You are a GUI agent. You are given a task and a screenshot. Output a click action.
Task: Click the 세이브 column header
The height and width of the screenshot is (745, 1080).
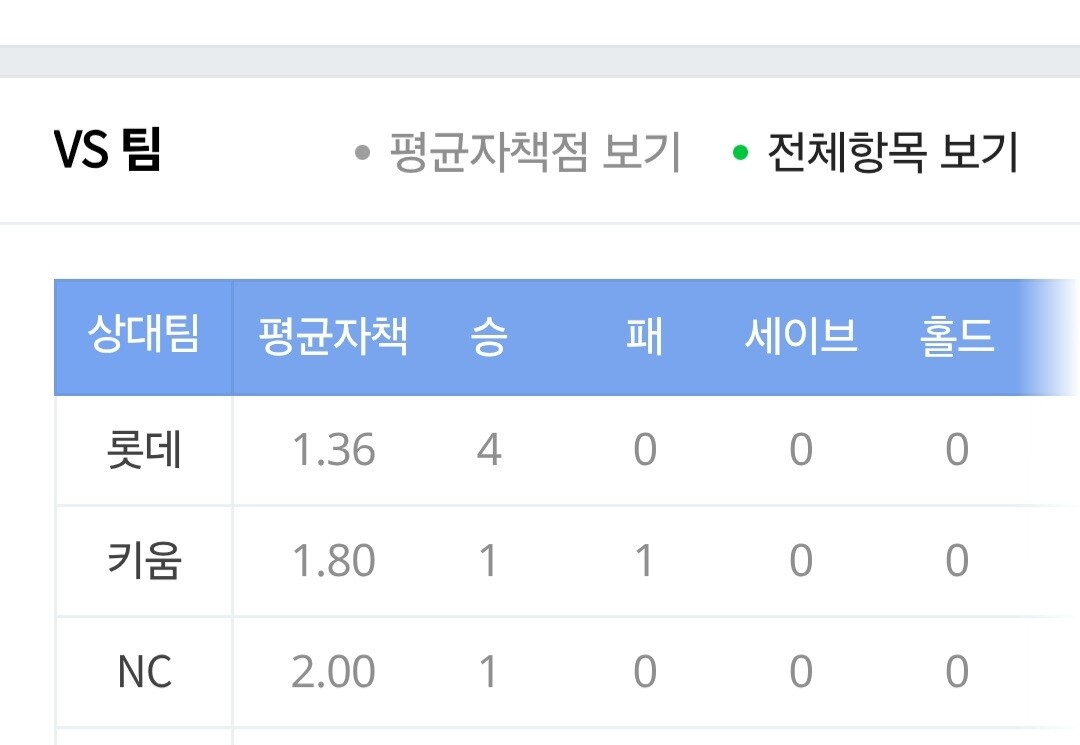(801, 337)
